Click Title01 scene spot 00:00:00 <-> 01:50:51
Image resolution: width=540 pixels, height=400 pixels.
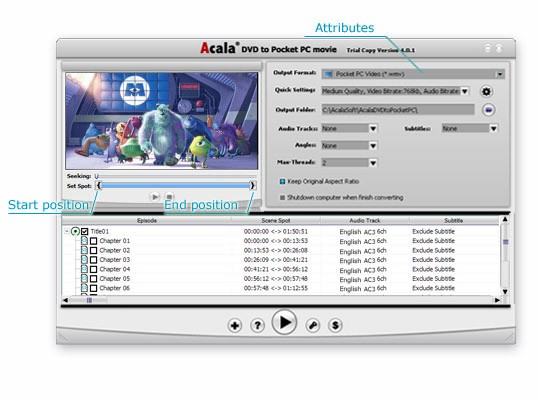(276, 232)
